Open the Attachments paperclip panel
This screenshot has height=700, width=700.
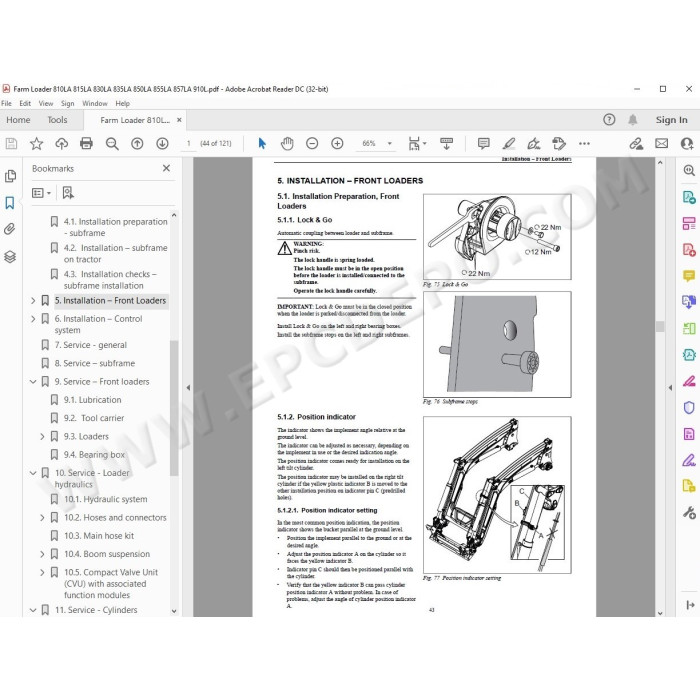tap(10, 229)
